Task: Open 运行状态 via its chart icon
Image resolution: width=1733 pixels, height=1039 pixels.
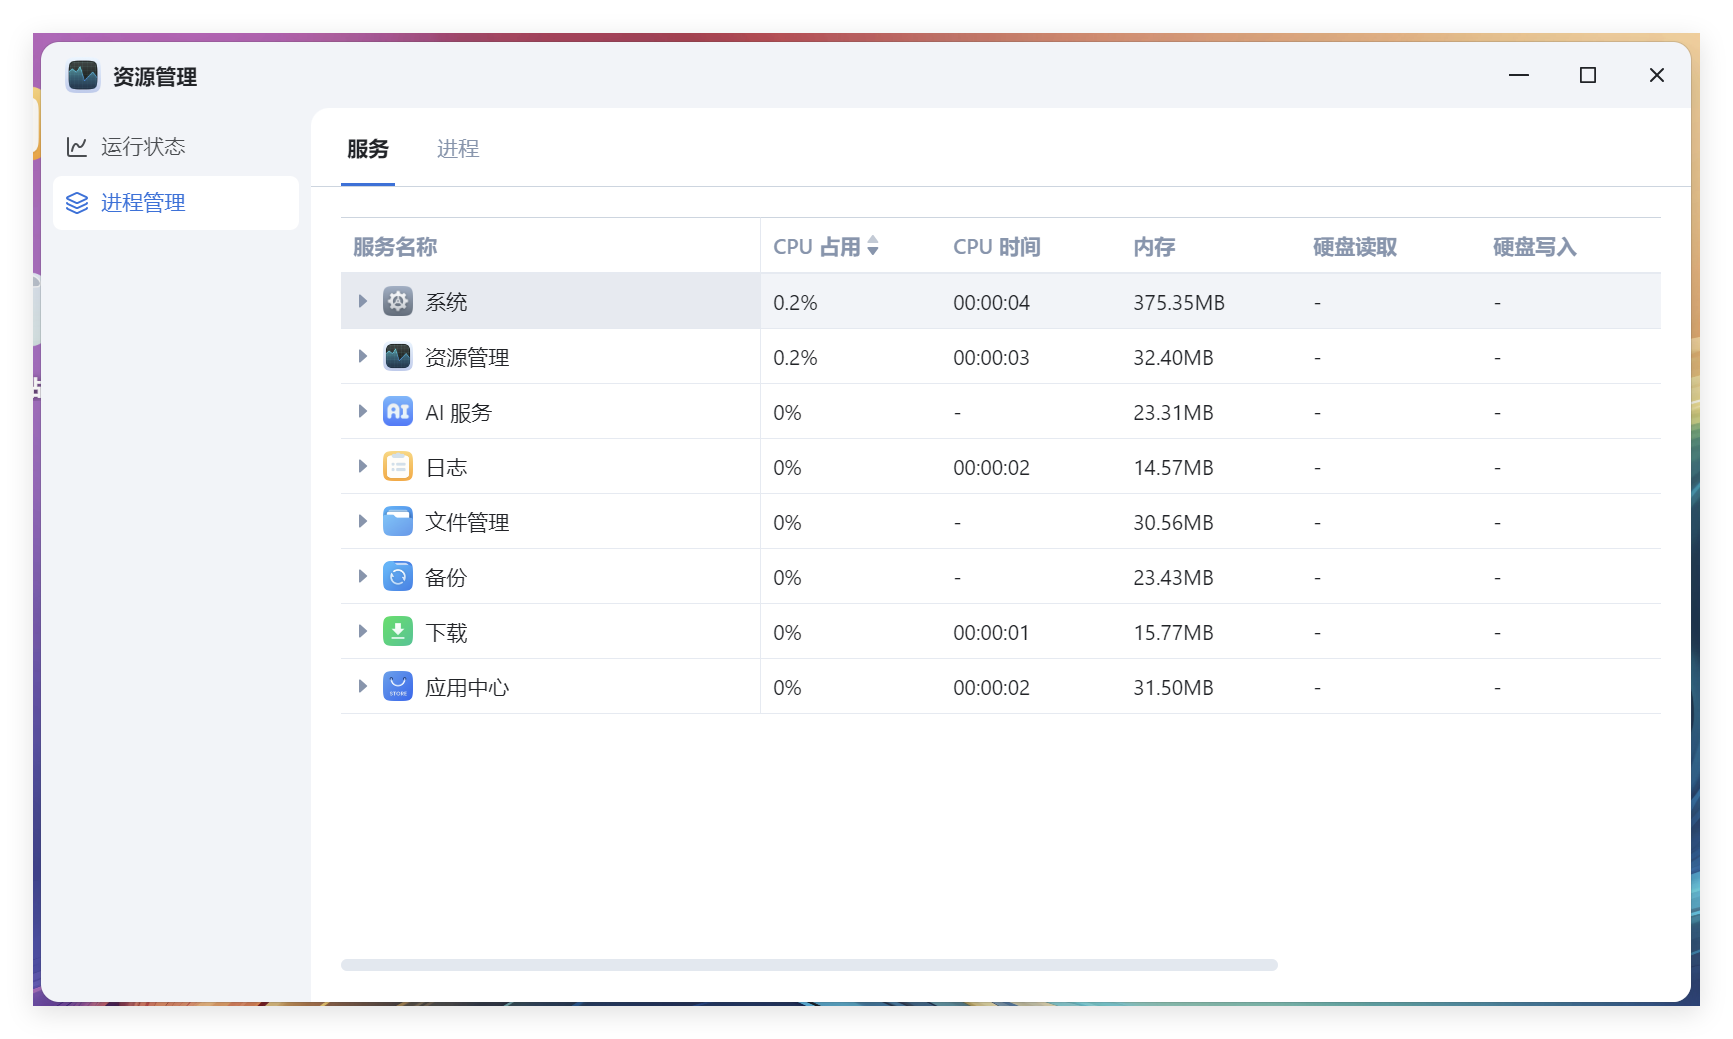Action: click(77, 147)
